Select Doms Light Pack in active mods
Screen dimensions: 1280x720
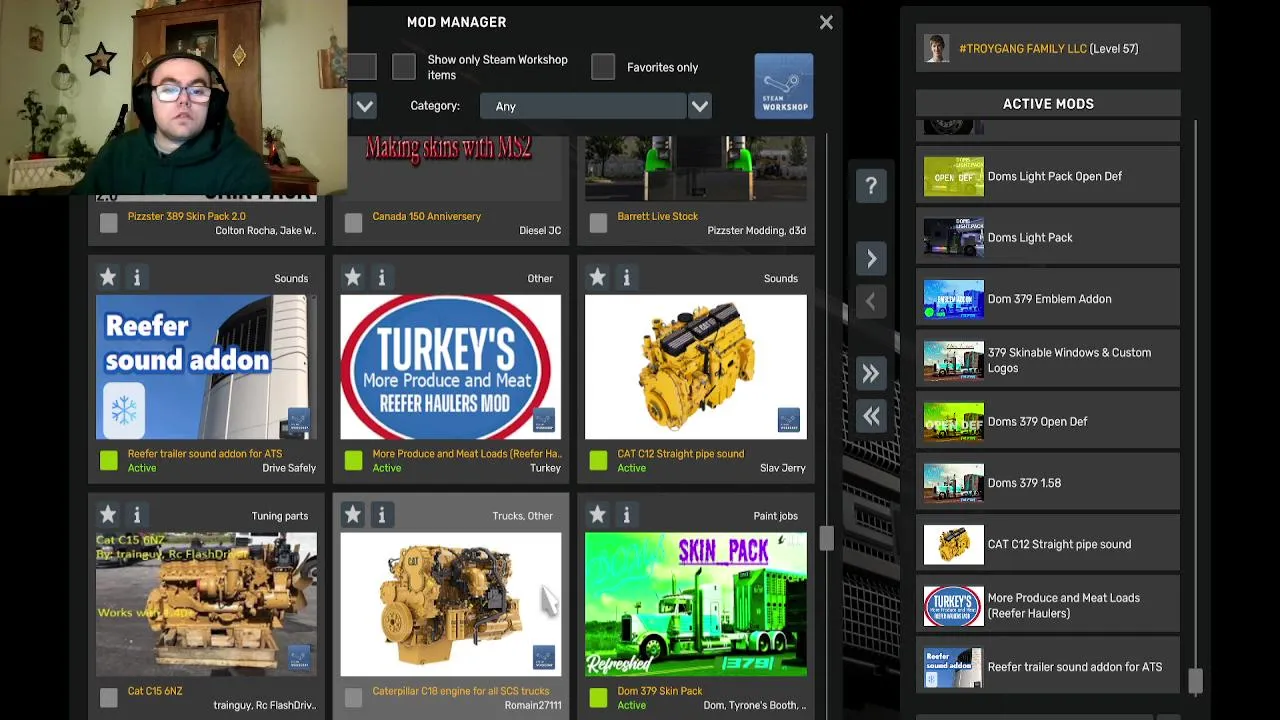[1048, 238]
